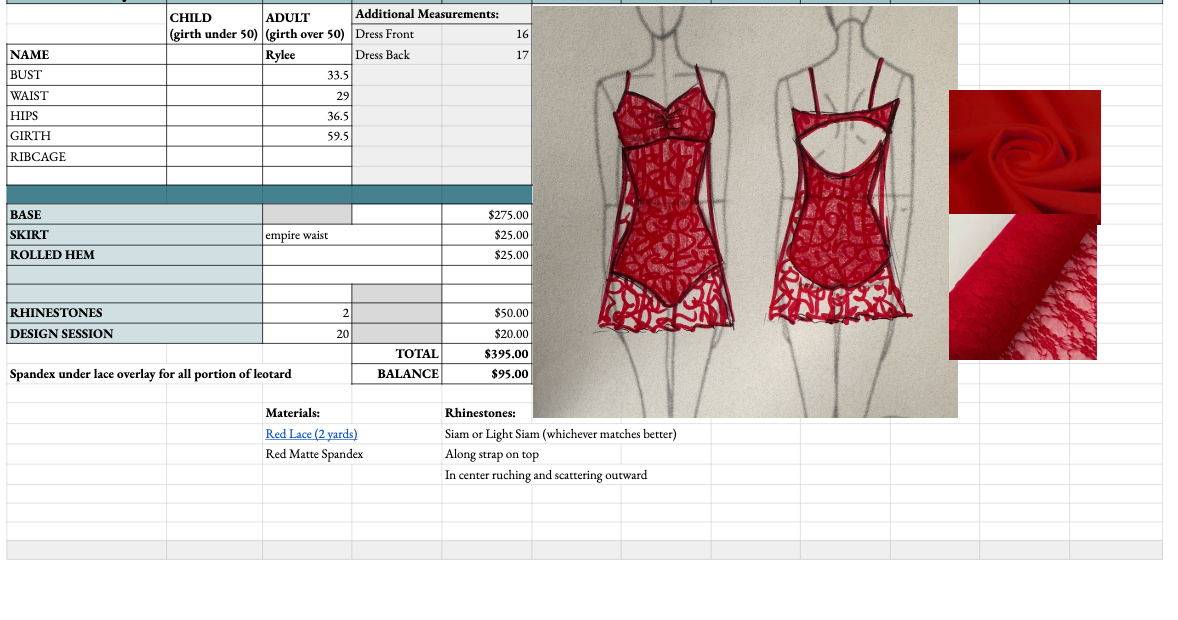Click the DESIGN SESSION row label
This screenshot has height=620, width=1178.
click(x=134, y=334)
